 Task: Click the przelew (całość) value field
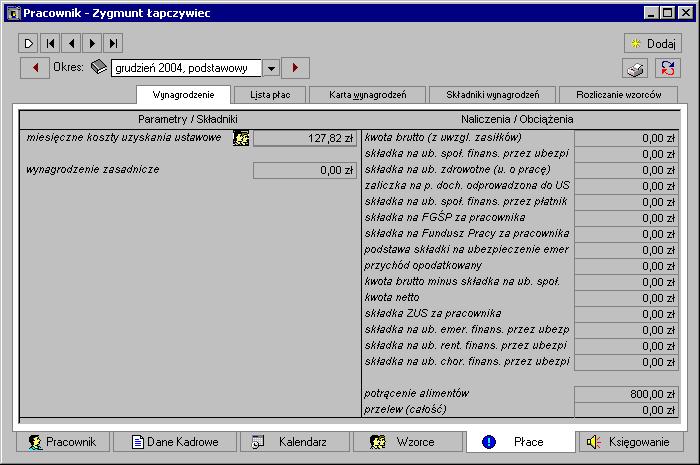click(626, 410)
